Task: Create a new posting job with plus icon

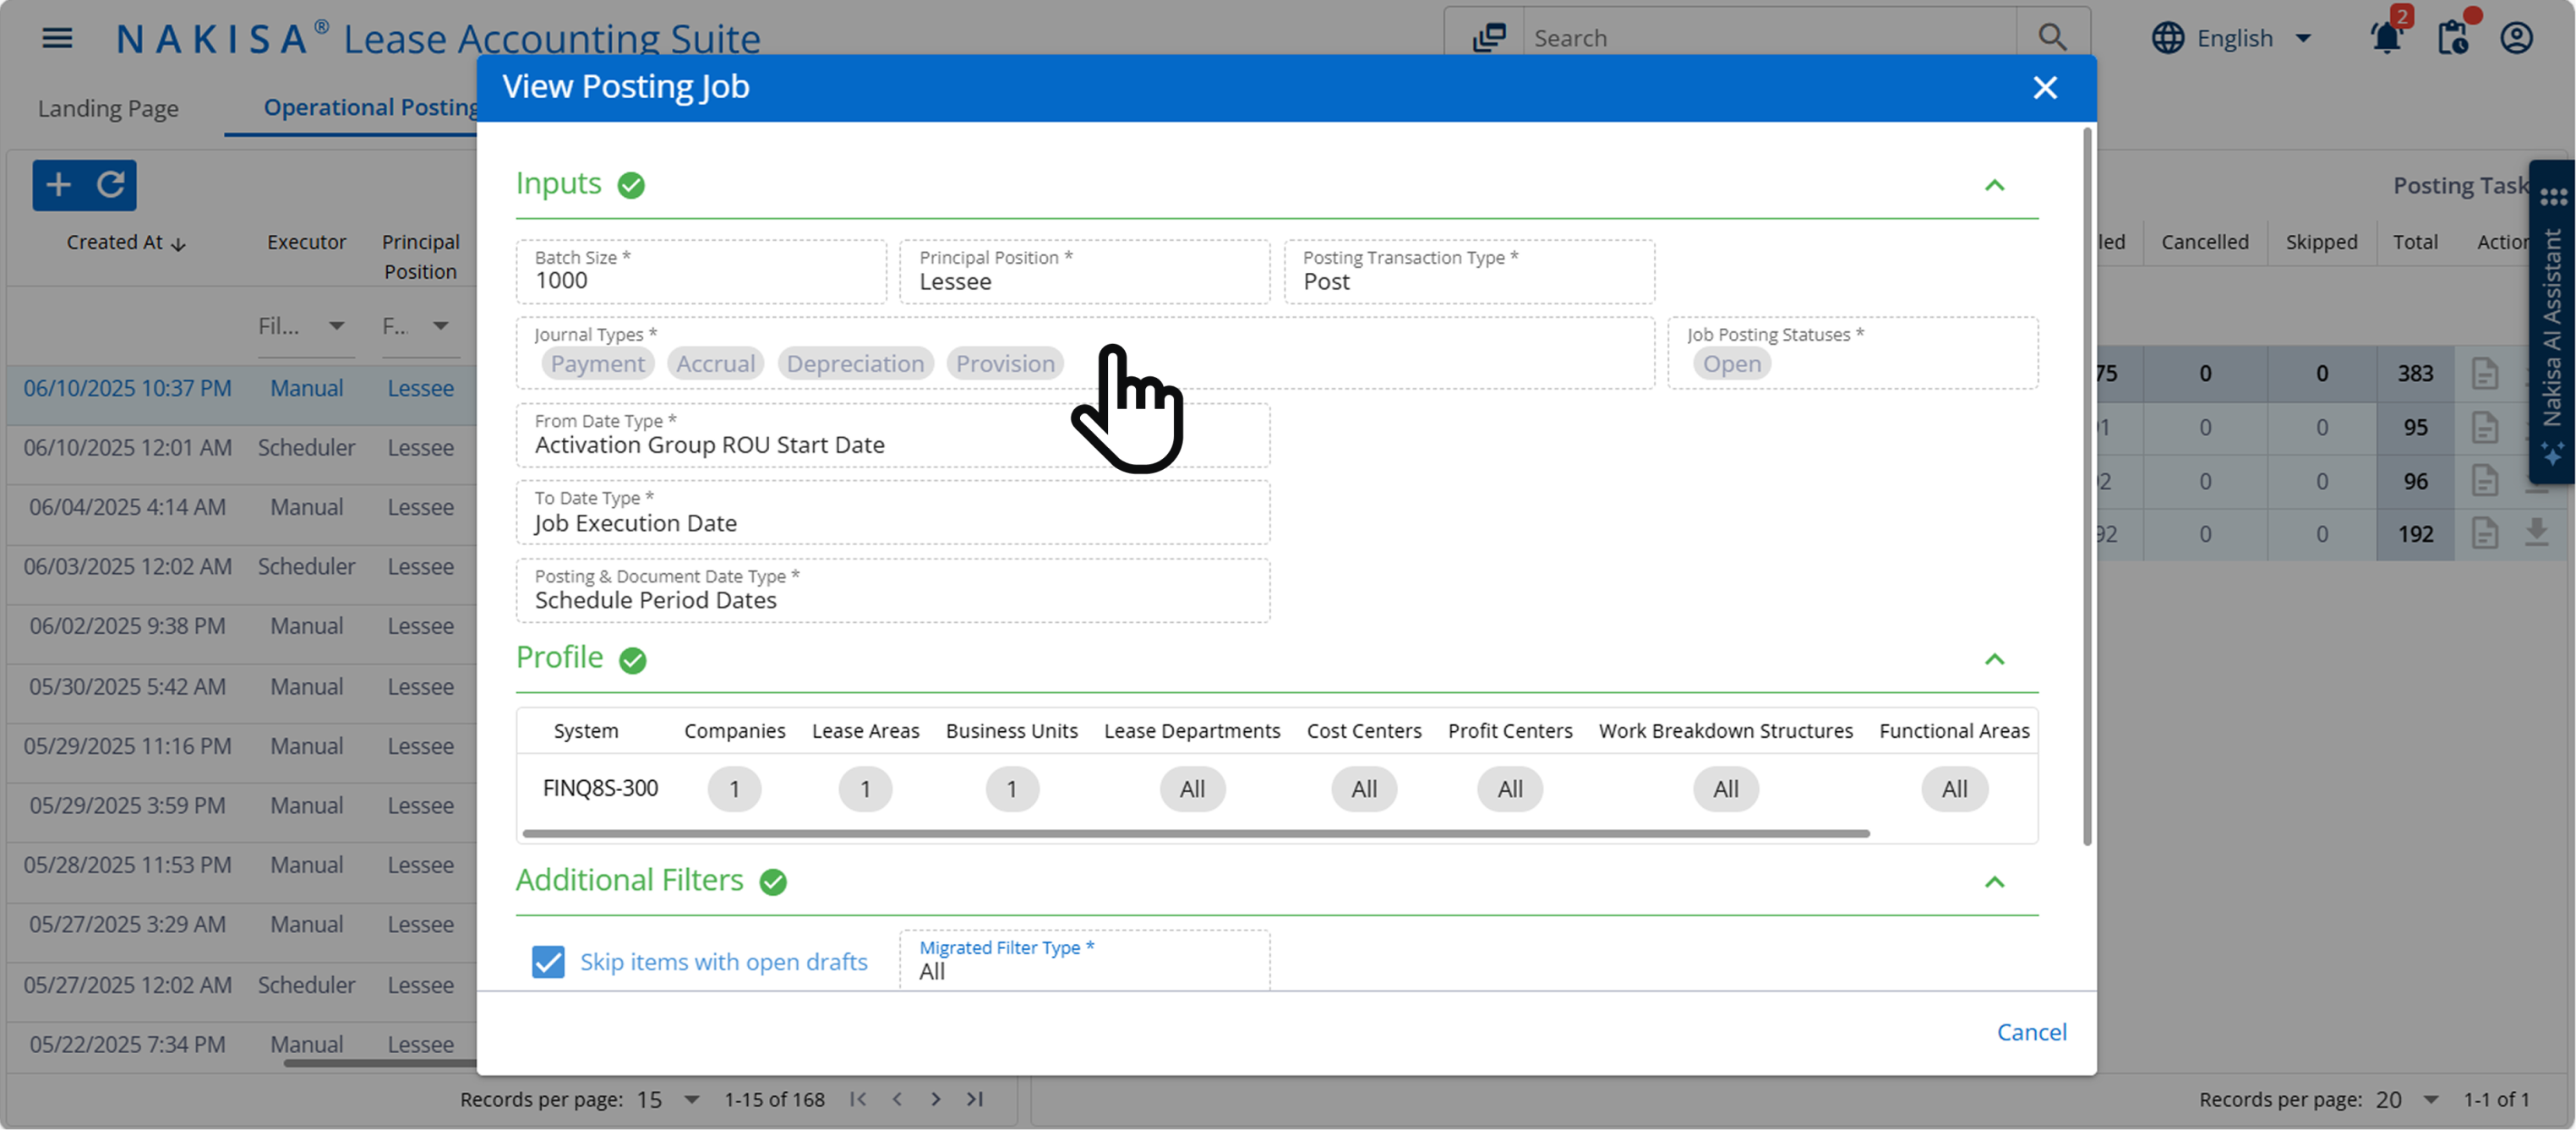Action: tap(58, 185)
